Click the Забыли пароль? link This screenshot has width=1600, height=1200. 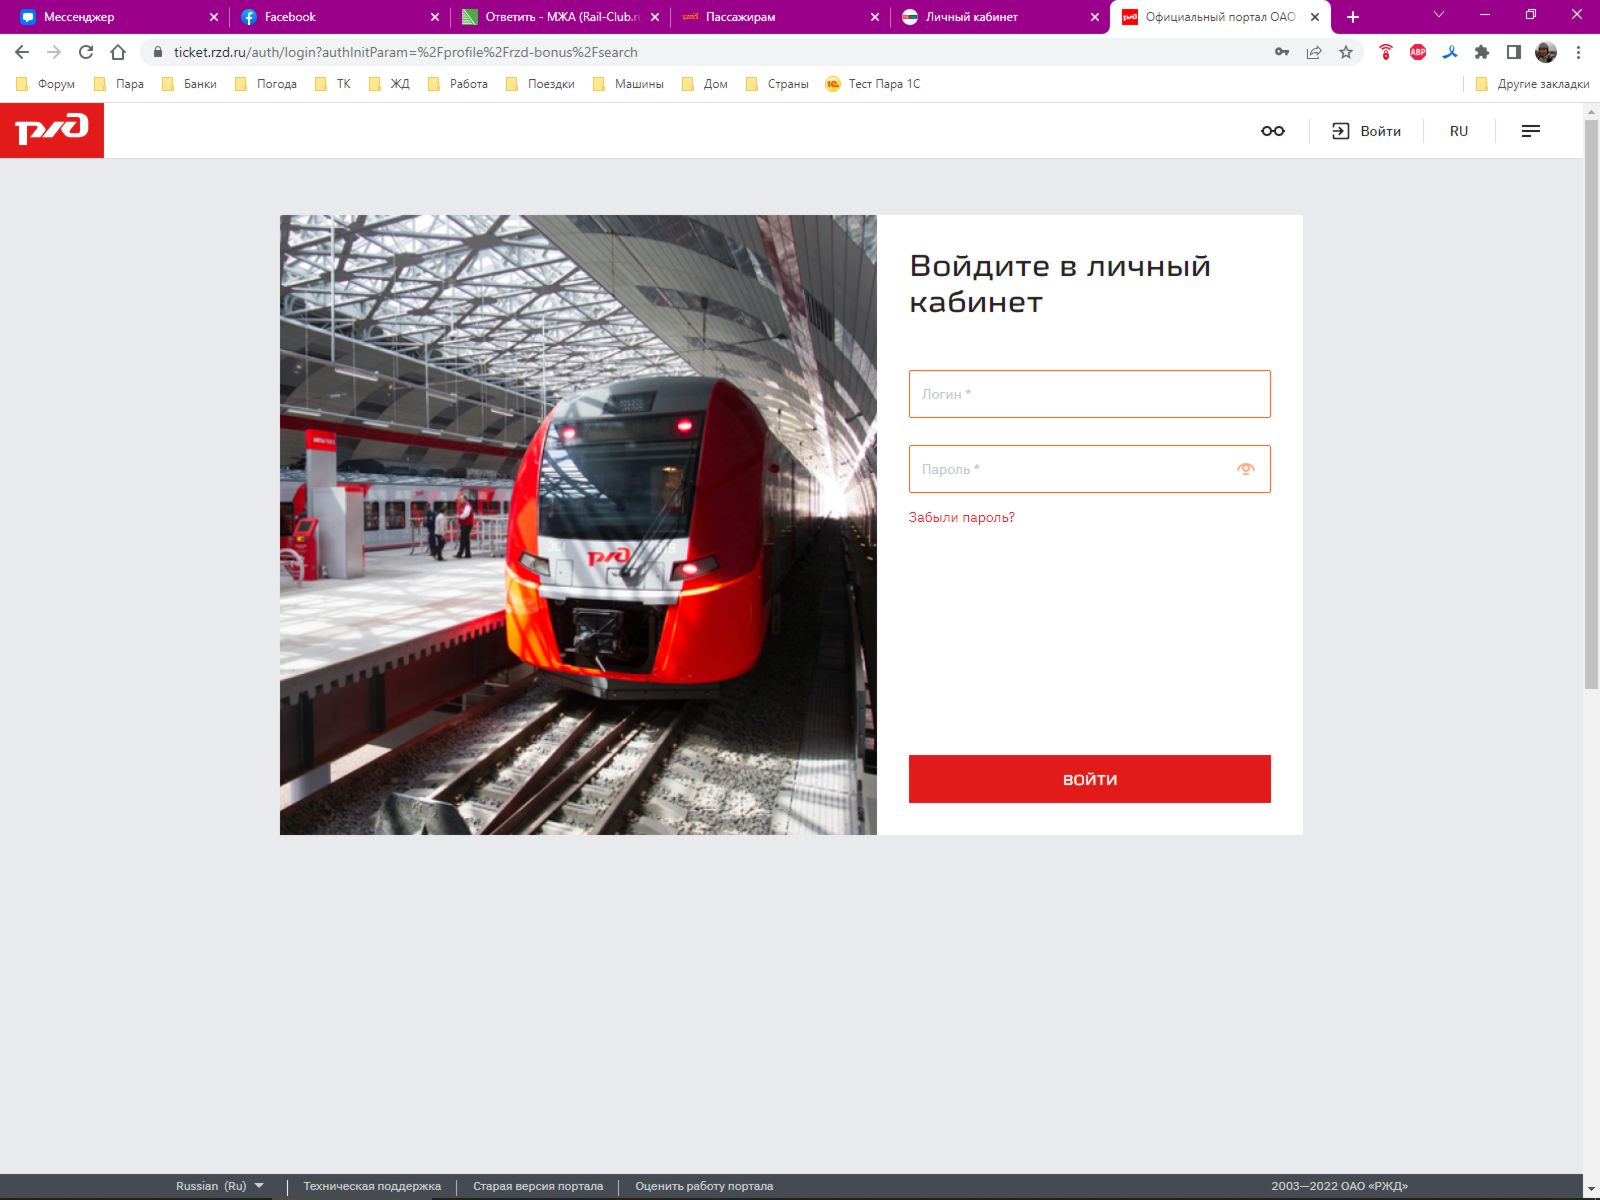tap(961, 517)
